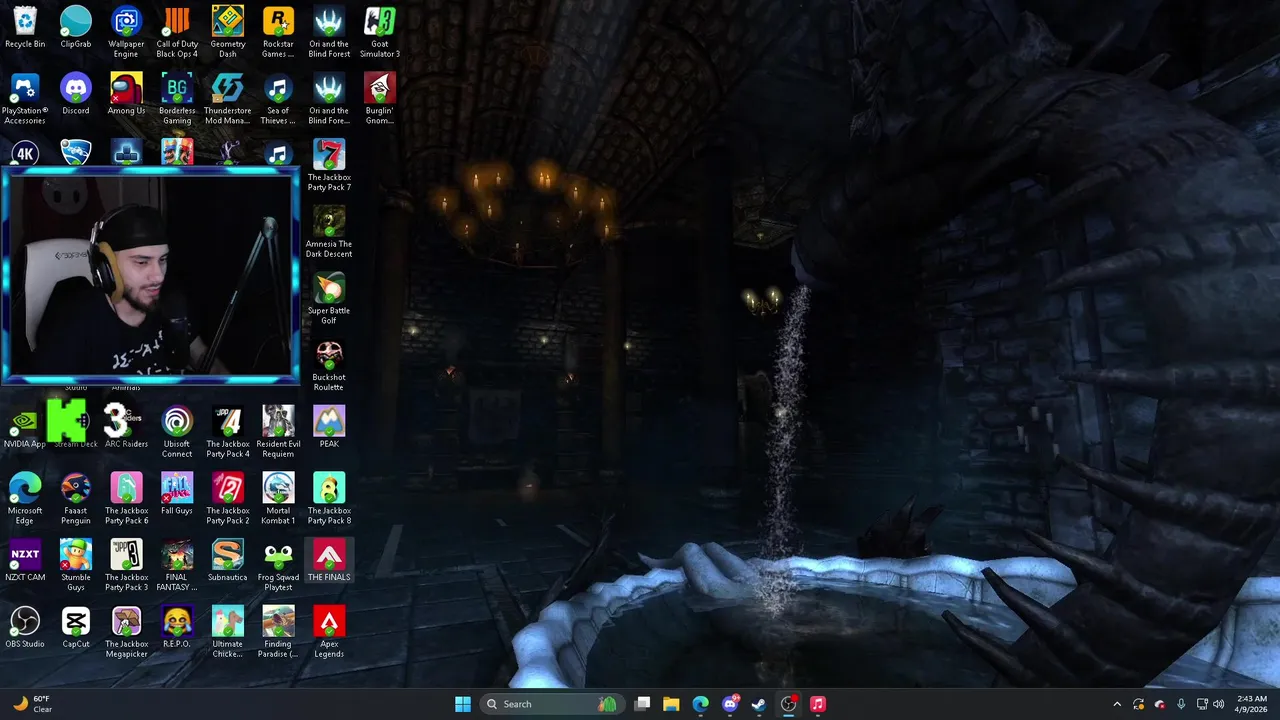Viewport: 1280px width, 720px height.
Task: Select The Jackbox Party Pack 7 icon
Action: pyautogui.click(x=329, y=166)
